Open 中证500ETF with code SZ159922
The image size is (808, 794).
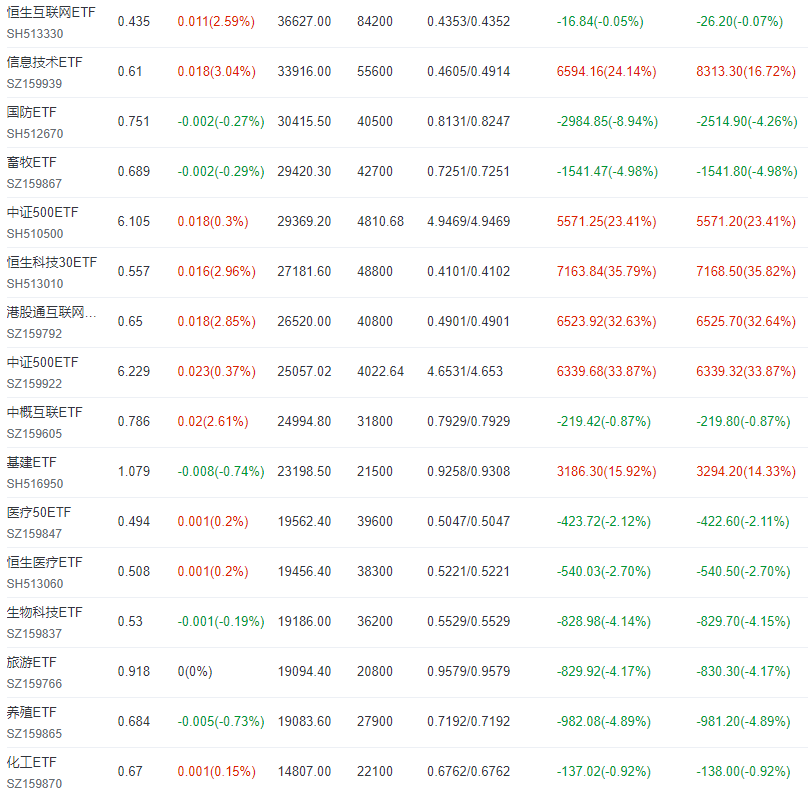click(x=42, y=362)
